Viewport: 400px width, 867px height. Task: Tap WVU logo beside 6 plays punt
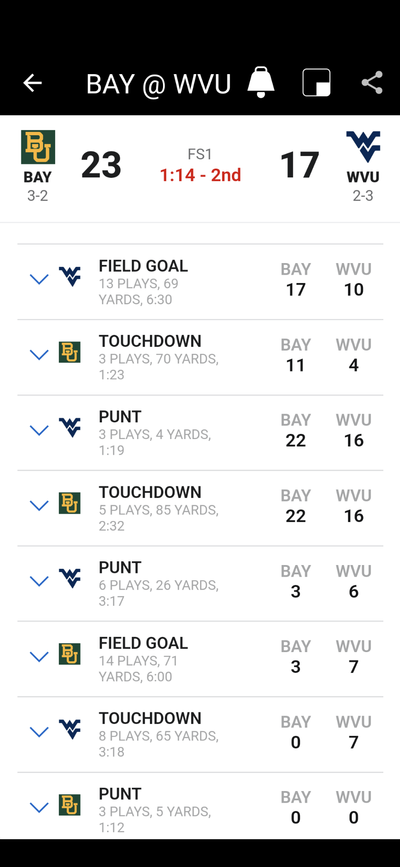[x=70, y=578]
